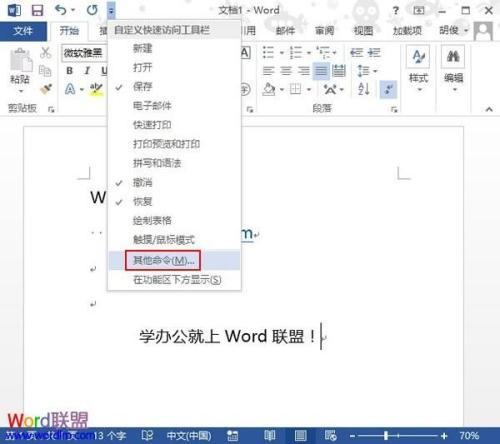Viewport: 500px width, 444px height.
Task: Open the 文件 tab
Action: (23, 31)
